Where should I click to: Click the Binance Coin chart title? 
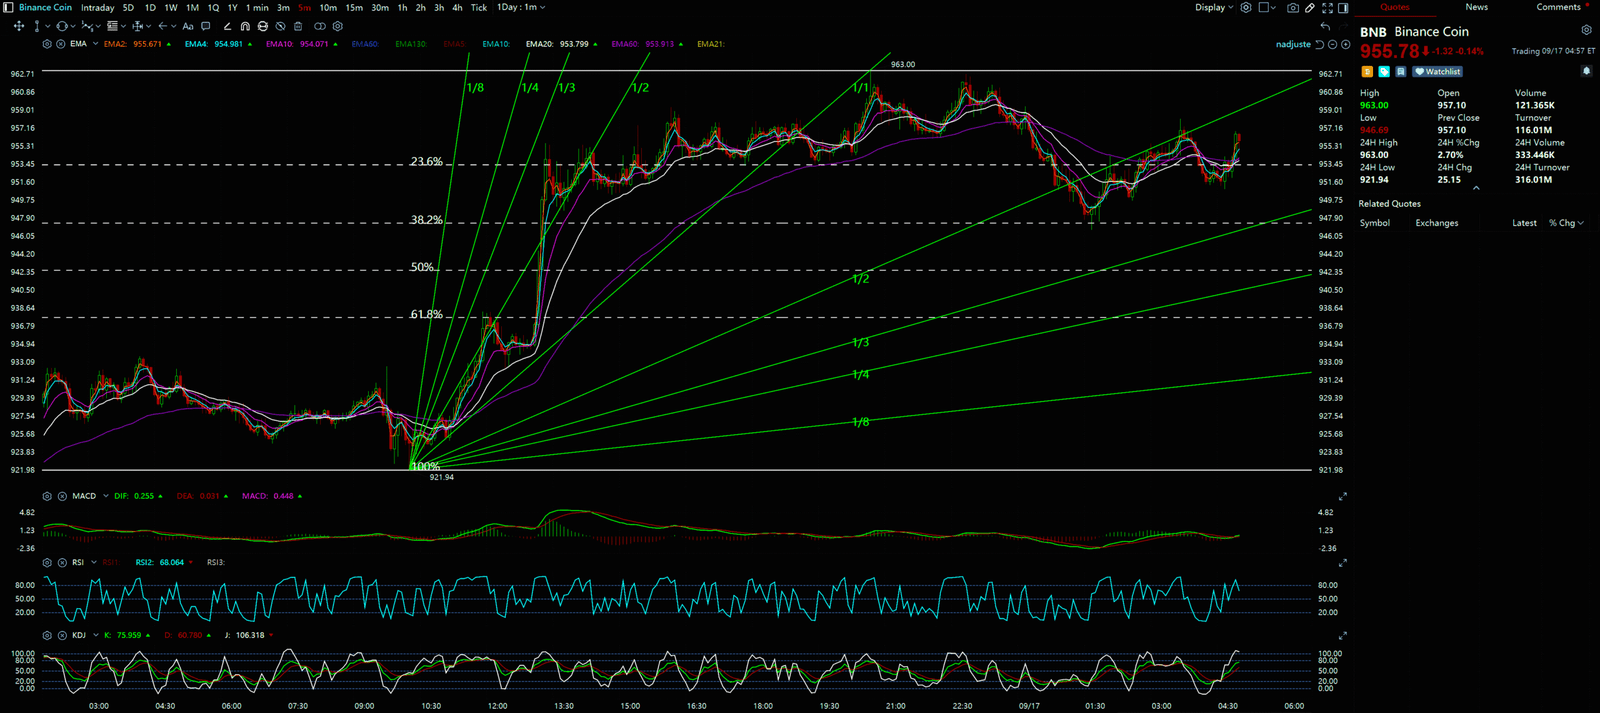45,7
